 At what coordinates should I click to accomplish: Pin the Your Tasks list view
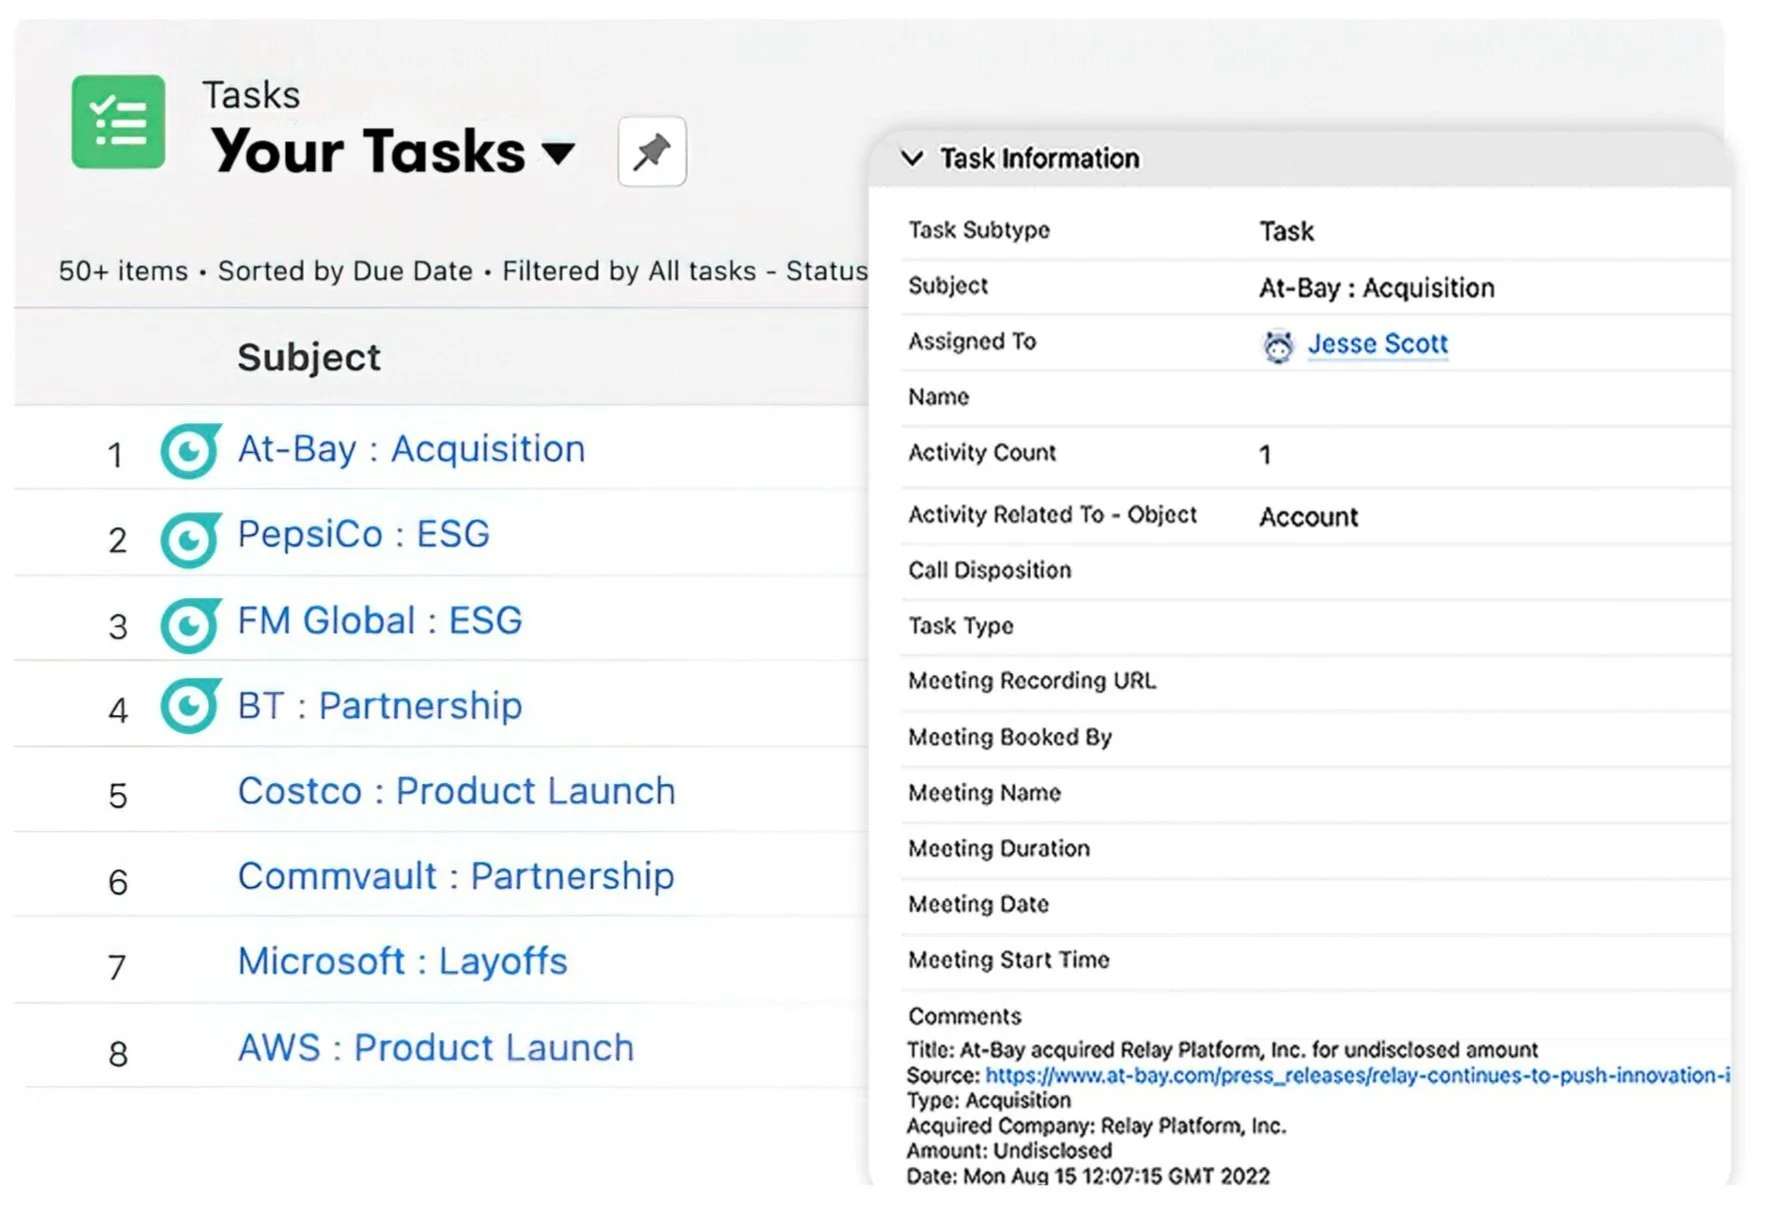[x=652, y=152]
